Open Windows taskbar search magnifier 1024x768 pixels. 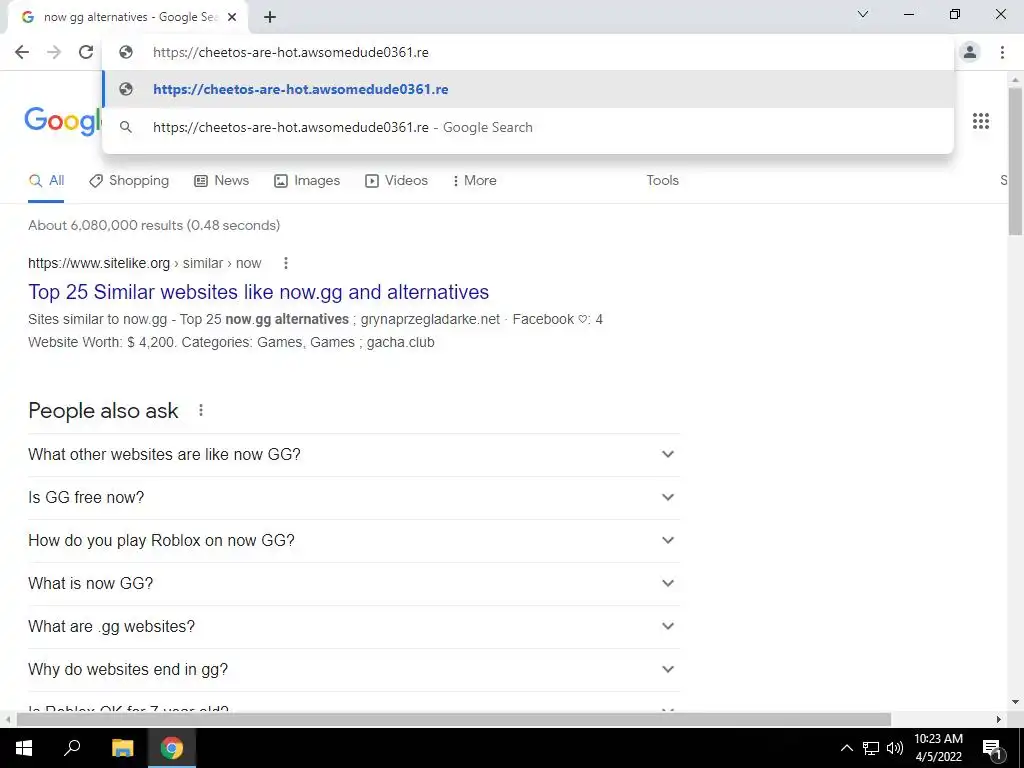click(72, 748)
